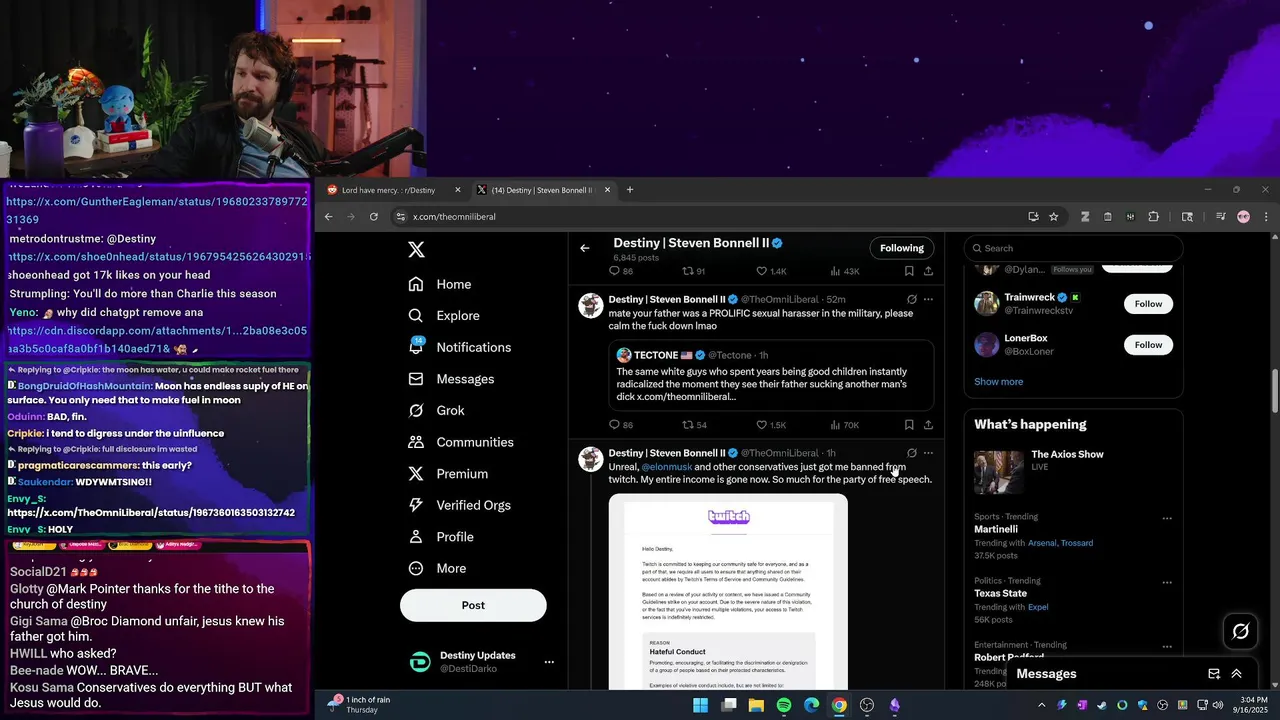
Task: Open OBS Studio from the taskbar
Action: tap(867, 705)
